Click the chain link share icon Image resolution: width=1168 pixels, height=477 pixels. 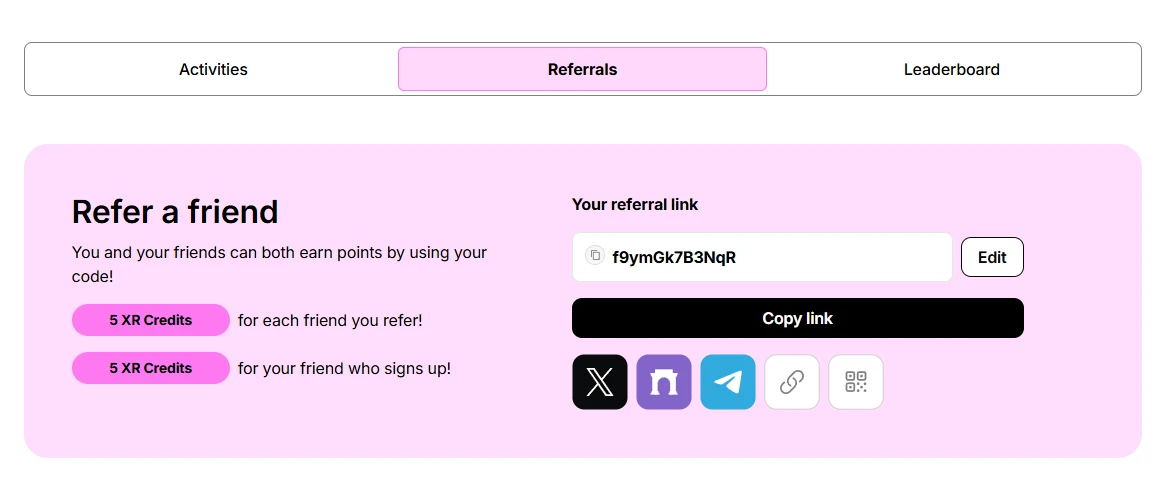pyautogui.click(x=792, y=382)
